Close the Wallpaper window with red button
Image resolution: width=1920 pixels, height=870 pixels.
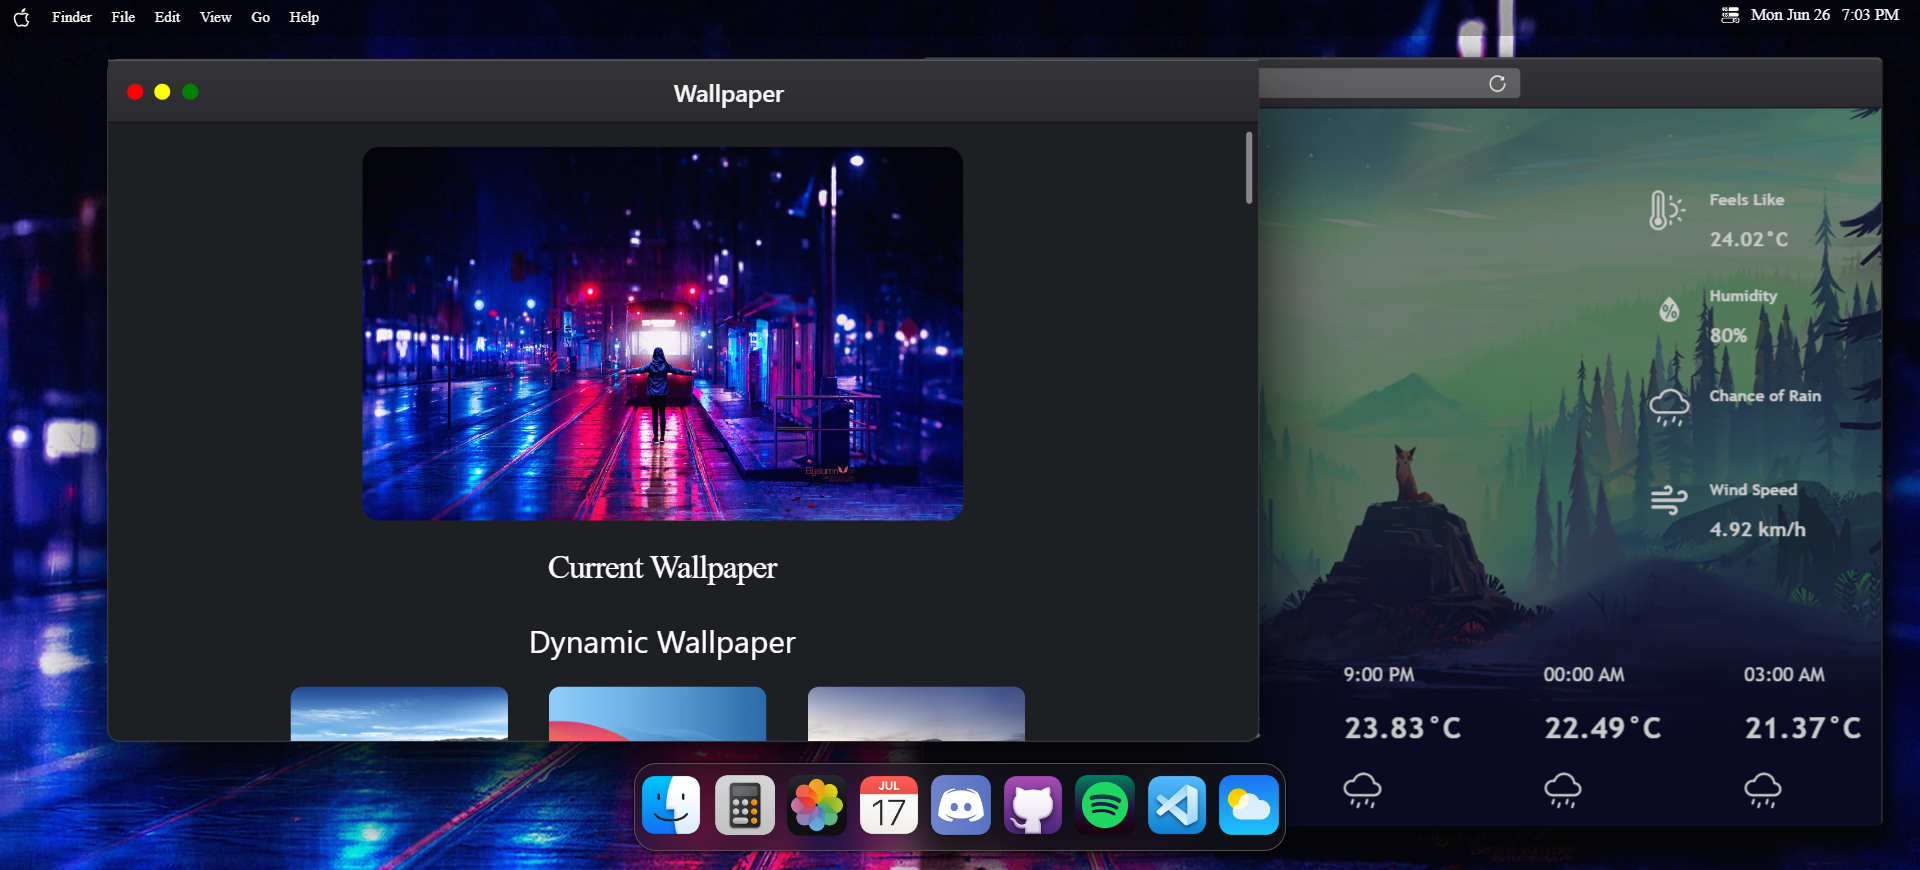coord(135,92)
